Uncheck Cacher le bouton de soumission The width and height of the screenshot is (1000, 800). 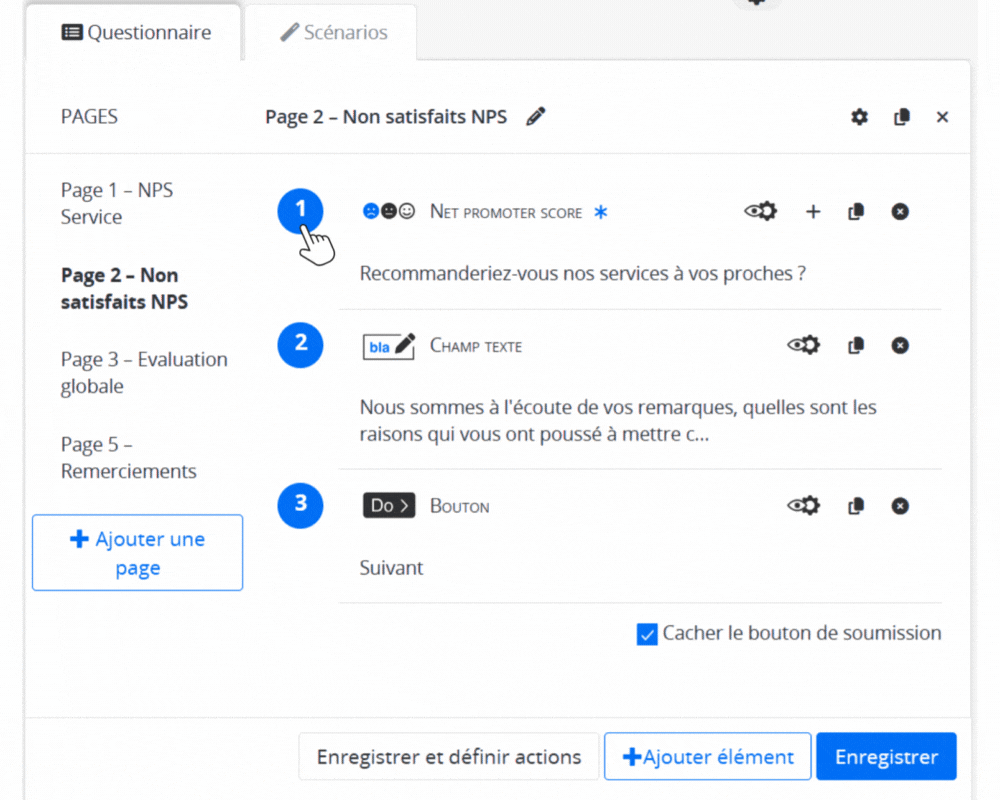pyautogui.click(x=648, y=634)
